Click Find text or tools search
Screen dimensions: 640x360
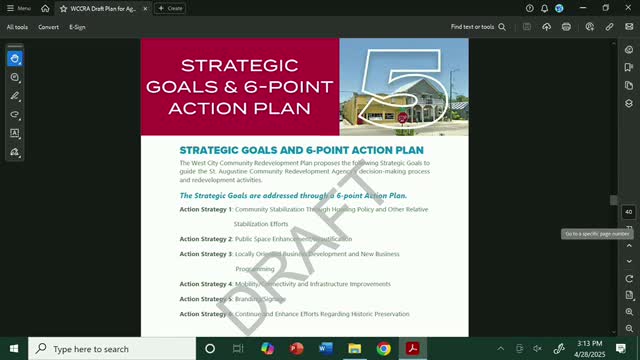tap(478, 27)
